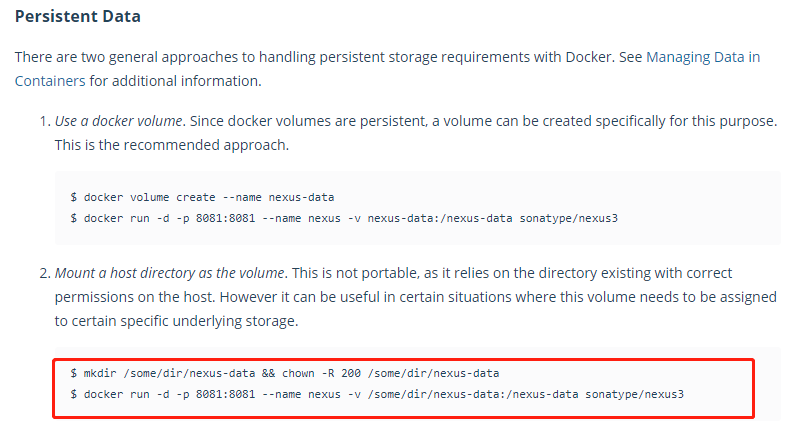Click the Persistent Data heading

(78, 17)
